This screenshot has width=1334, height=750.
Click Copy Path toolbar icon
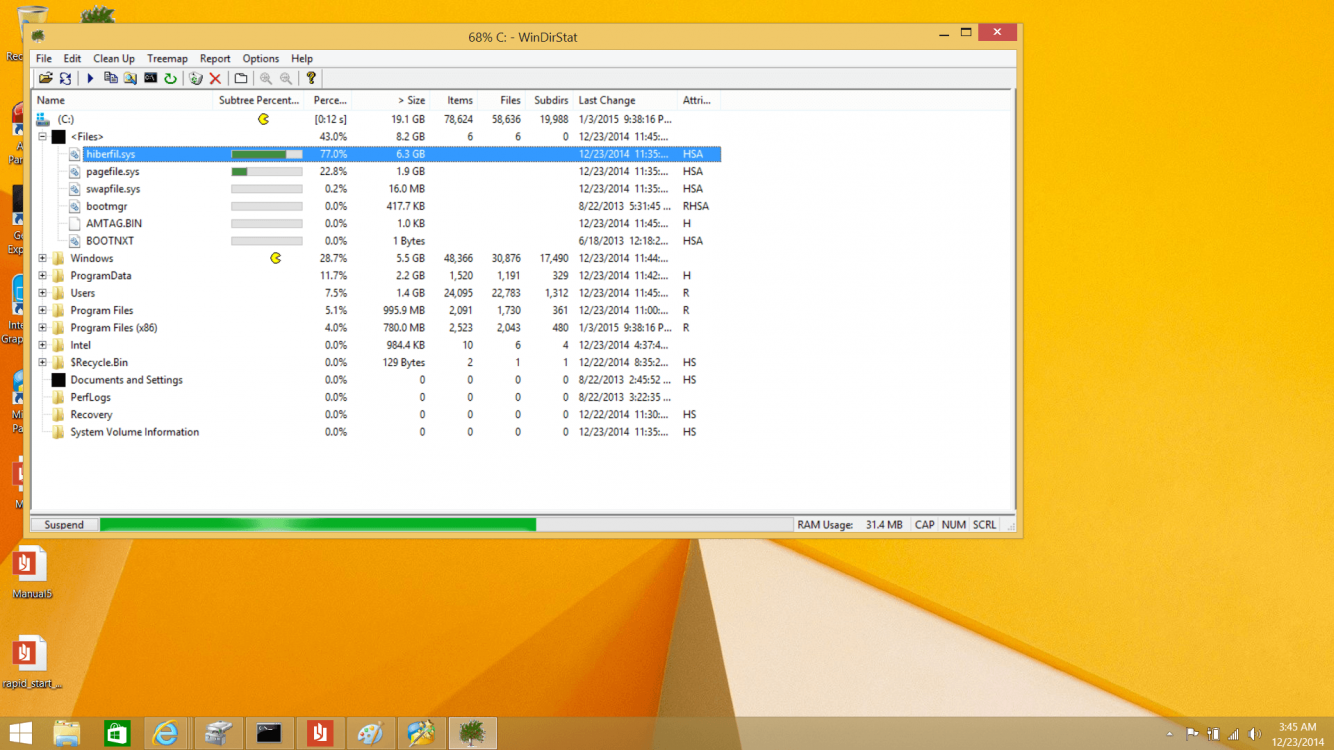110,78
